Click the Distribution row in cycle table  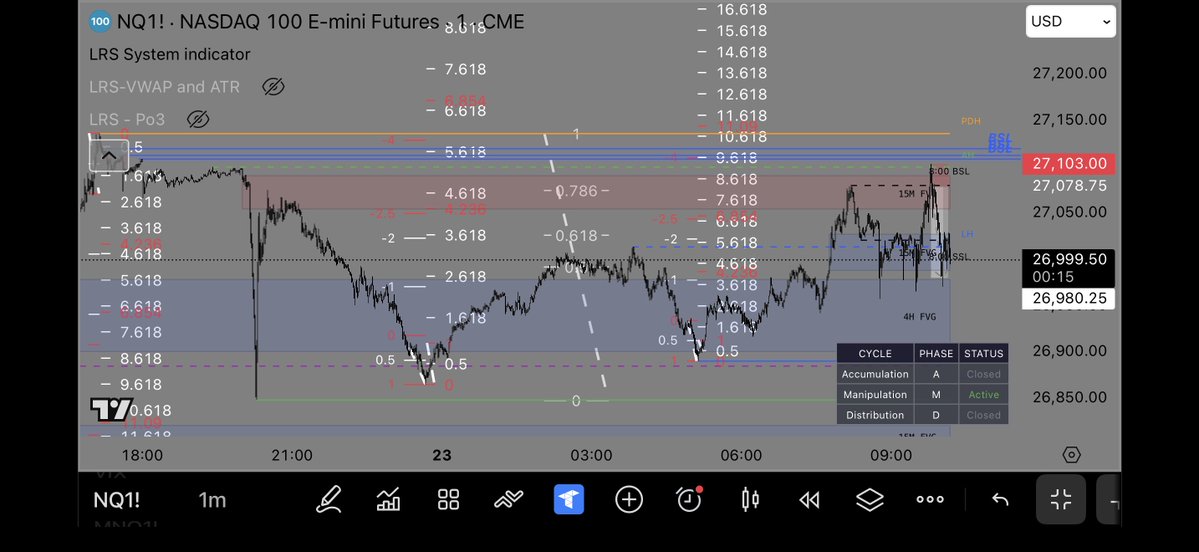(x=922, y=415)
